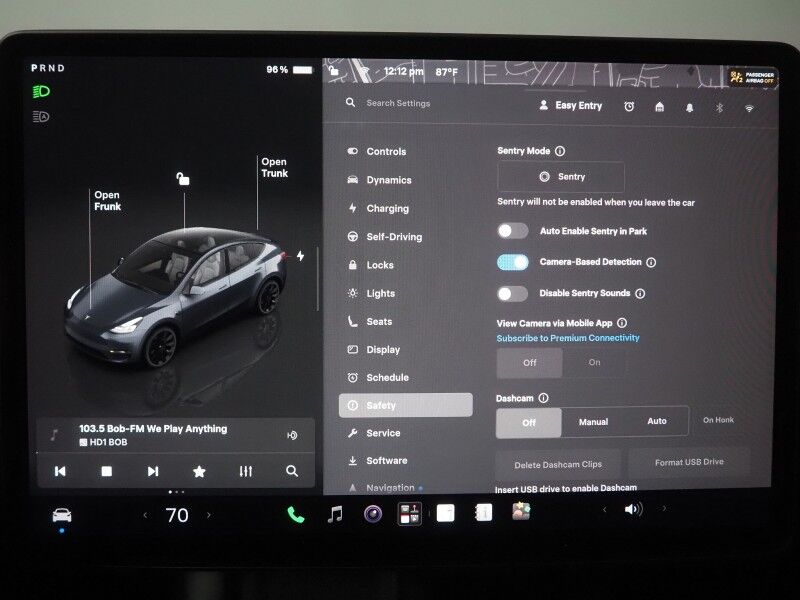This screenshot has height=600, width=800.
Task: Open the colorful app icon in dock
Action: 521,511
